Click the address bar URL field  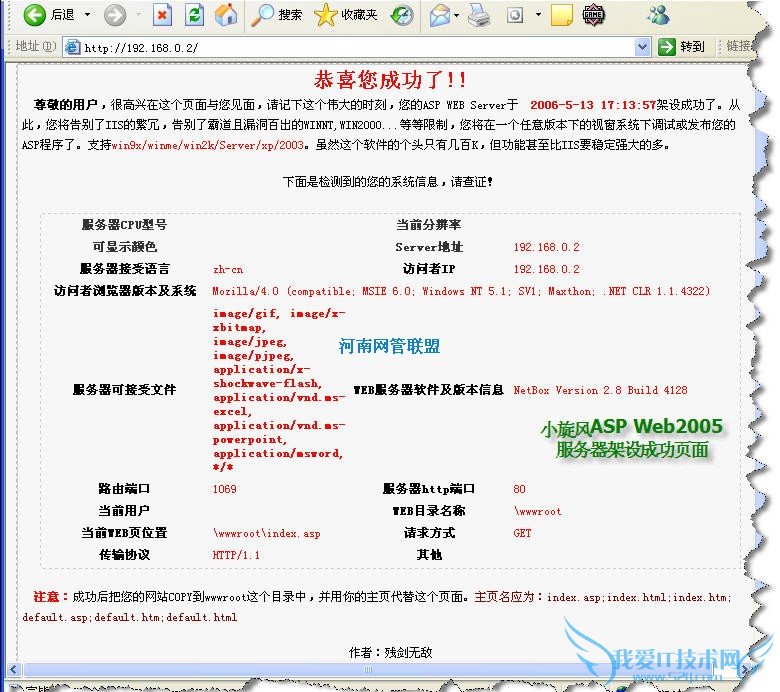(358, 48)
